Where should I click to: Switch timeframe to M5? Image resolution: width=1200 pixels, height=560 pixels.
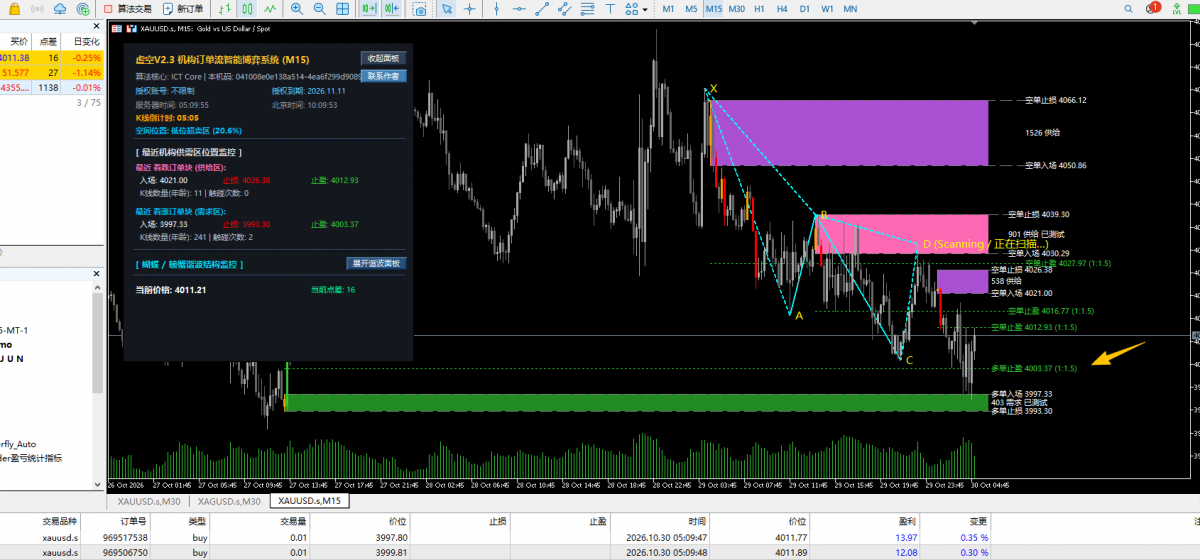click(691, 9)
